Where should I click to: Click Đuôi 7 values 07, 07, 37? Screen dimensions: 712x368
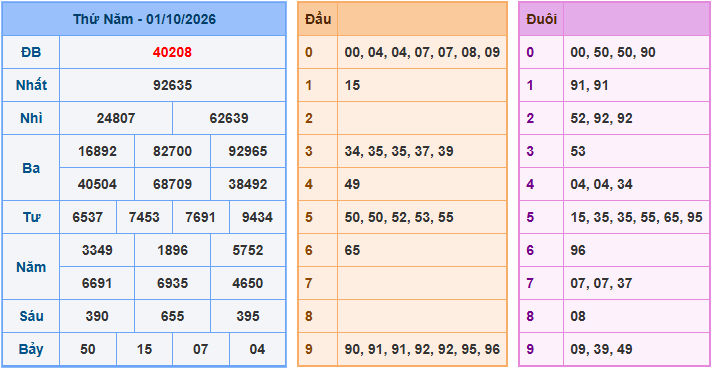(601, 283)
